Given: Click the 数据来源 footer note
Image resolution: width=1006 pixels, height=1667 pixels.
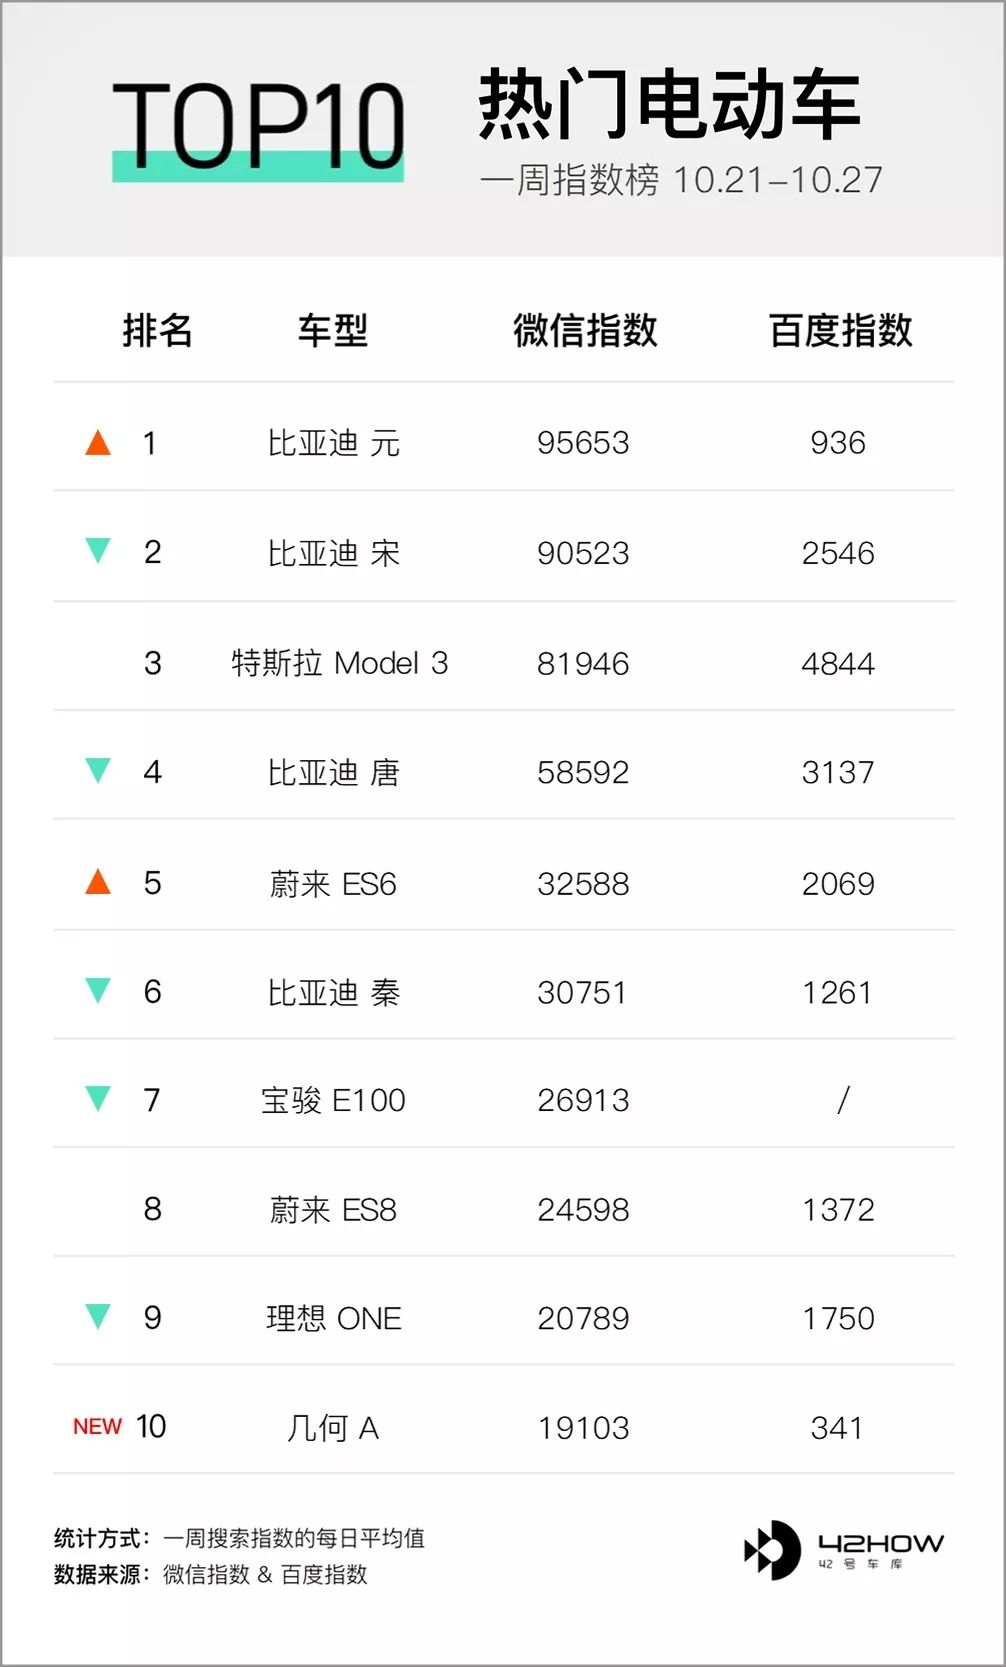Looking at the screenshot, I should point(211,1575).
